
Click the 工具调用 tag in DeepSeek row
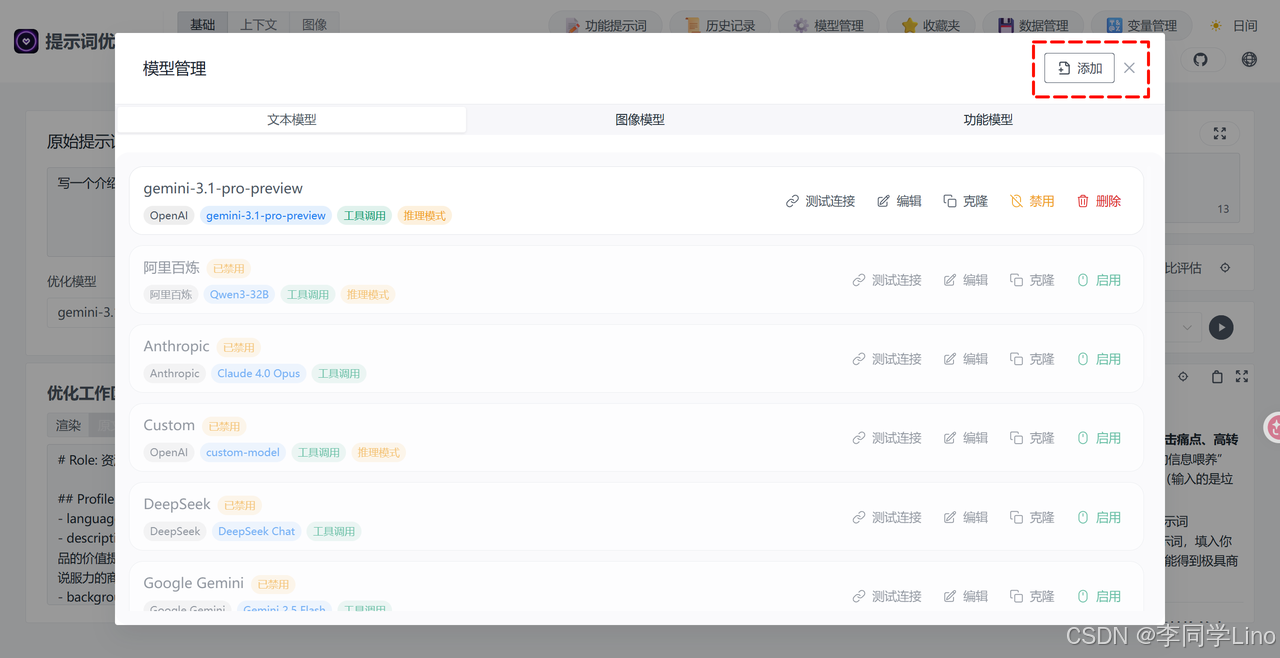pyautogui.click(x=334, y=531)
